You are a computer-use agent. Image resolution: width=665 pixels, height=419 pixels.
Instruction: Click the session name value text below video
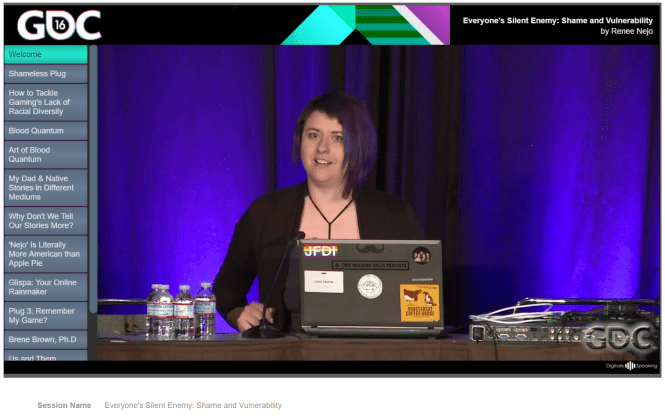coord(193,405)
